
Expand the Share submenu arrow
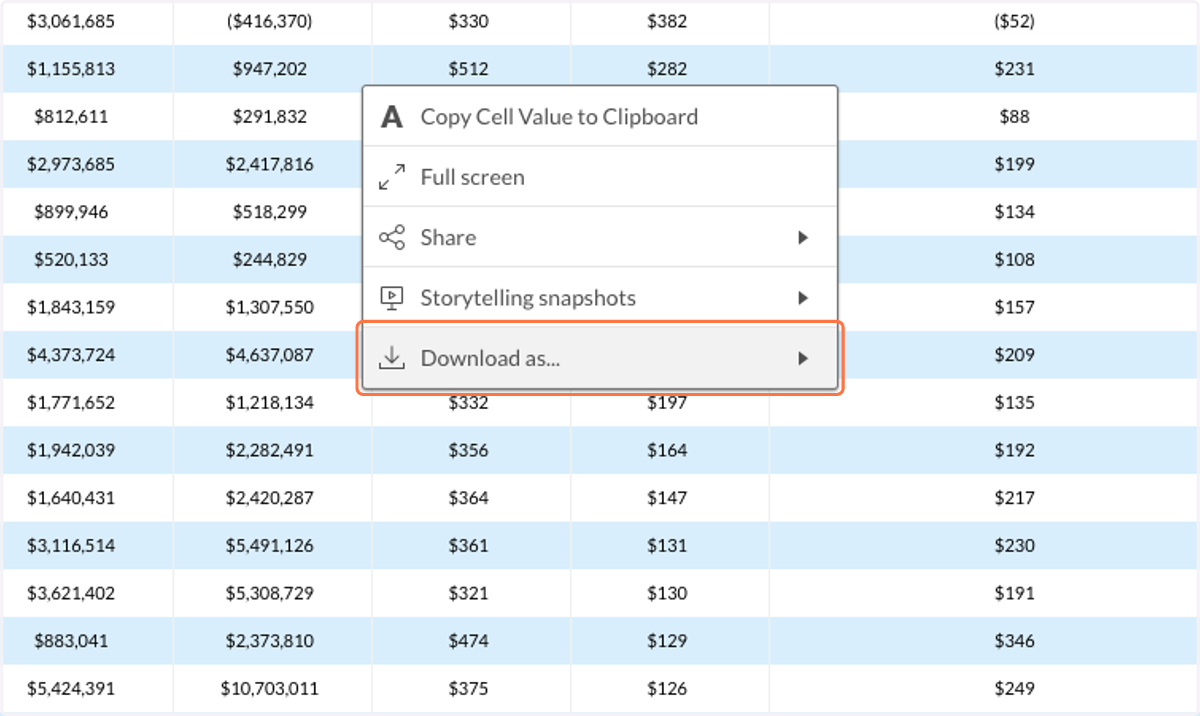coord(802,238)
